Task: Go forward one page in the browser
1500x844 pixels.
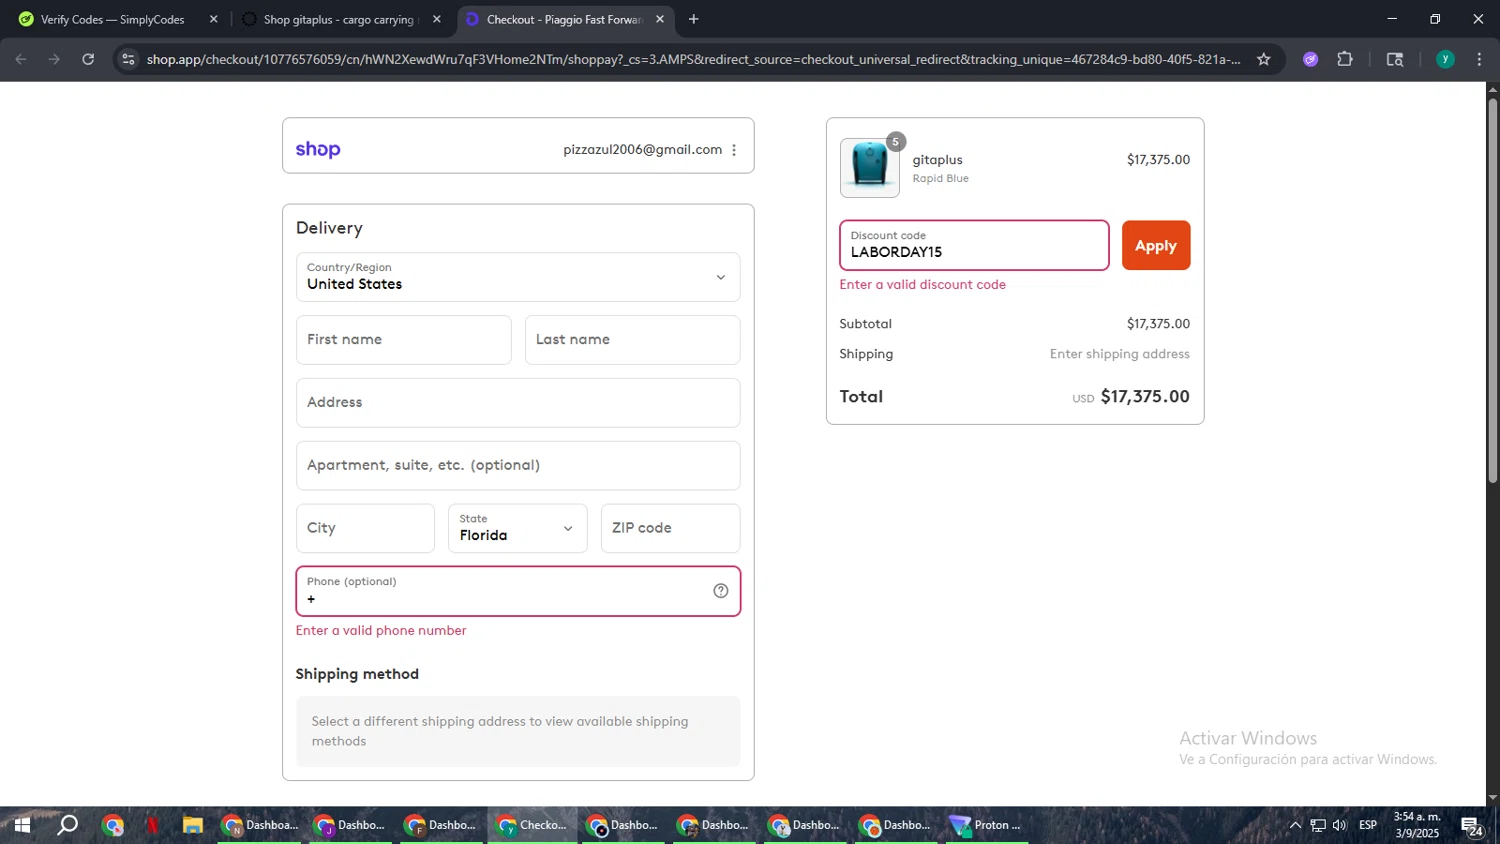Action: [54, 59]
